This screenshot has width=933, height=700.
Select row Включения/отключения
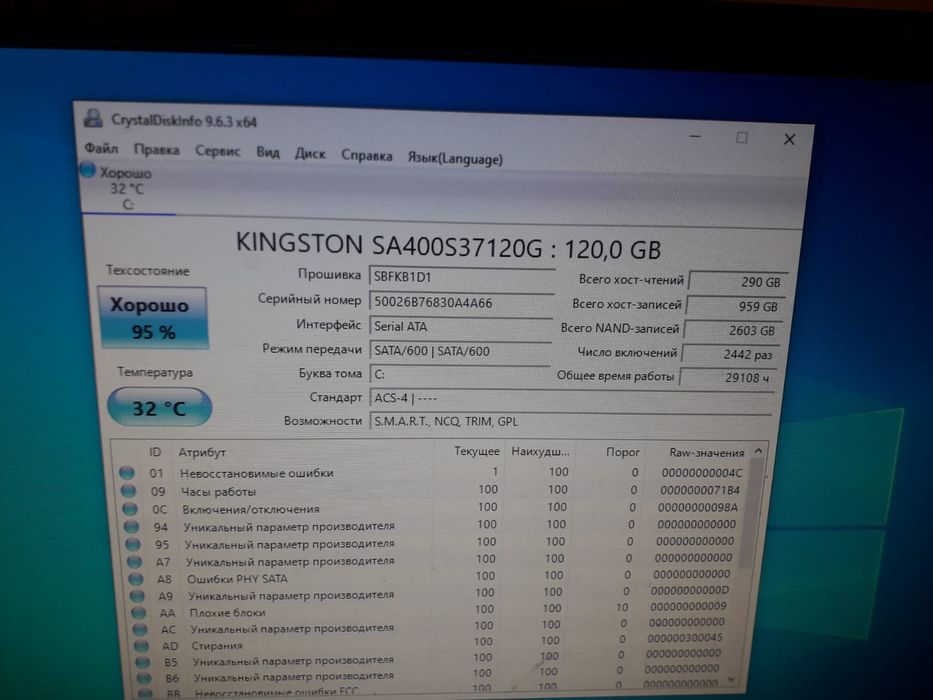pyautogui.click(x=431, y=508)
